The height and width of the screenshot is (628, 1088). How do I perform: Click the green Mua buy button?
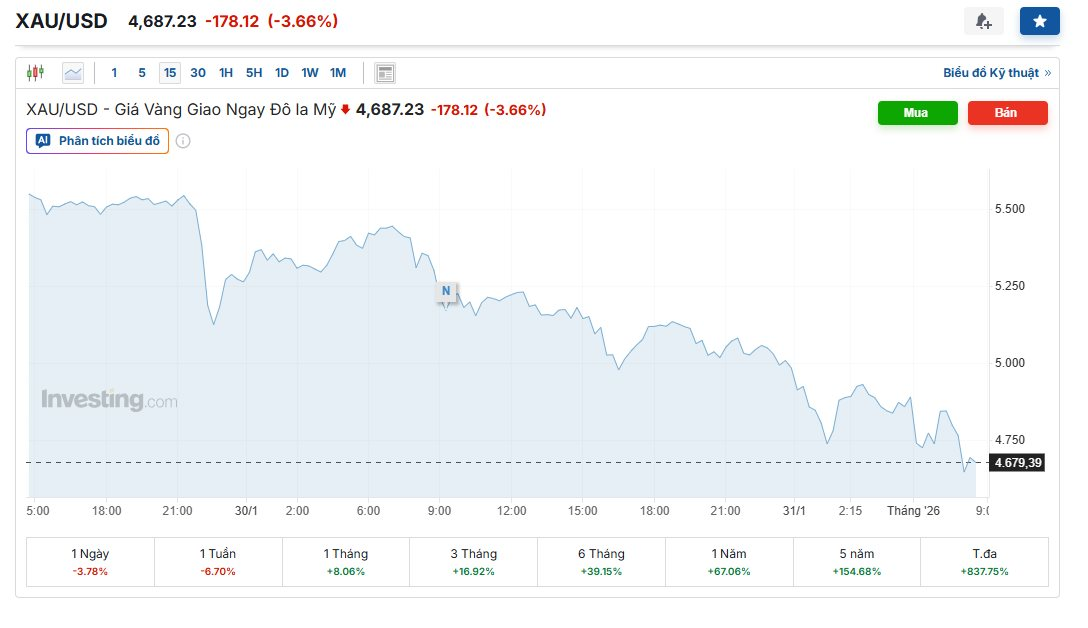click(x=917, y=113)
